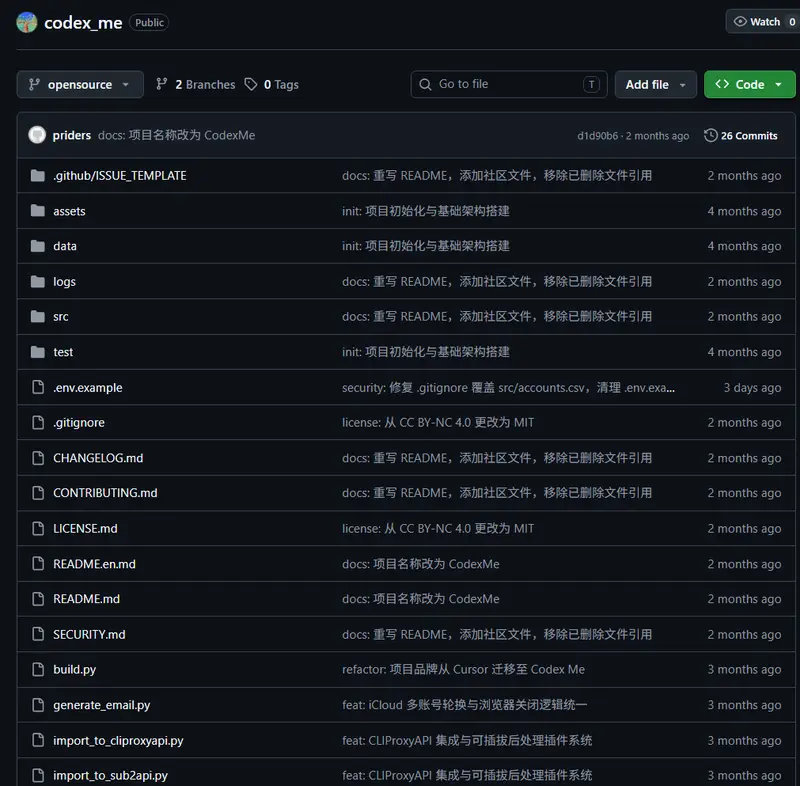Click the folder icon beside test

point(38,352)
